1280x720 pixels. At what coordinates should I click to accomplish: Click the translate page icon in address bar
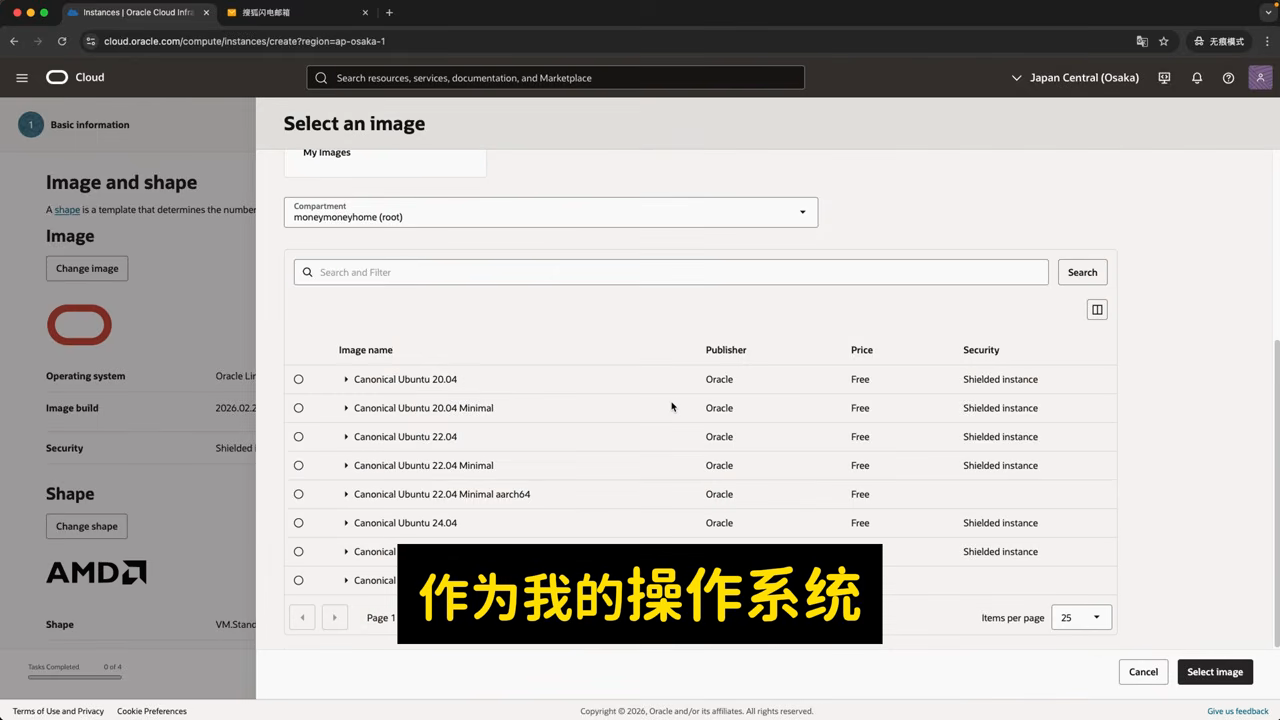coord(1142,41)
